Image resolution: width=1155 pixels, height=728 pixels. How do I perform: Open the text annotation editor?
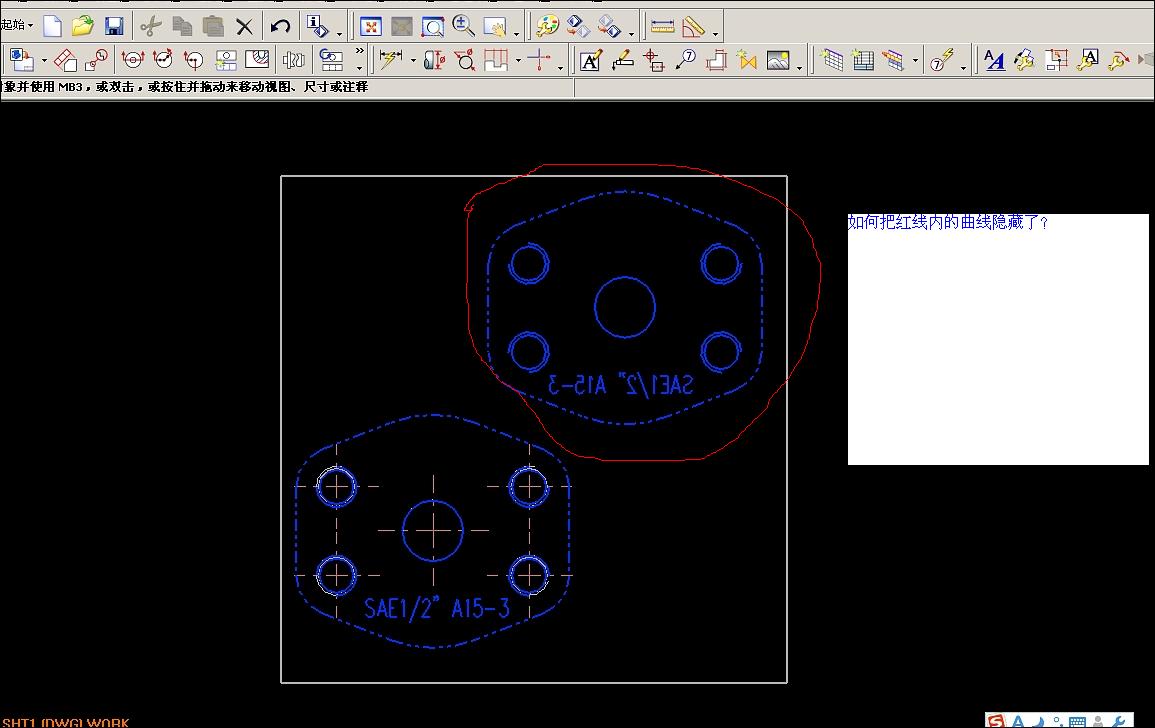click(591, 60)
